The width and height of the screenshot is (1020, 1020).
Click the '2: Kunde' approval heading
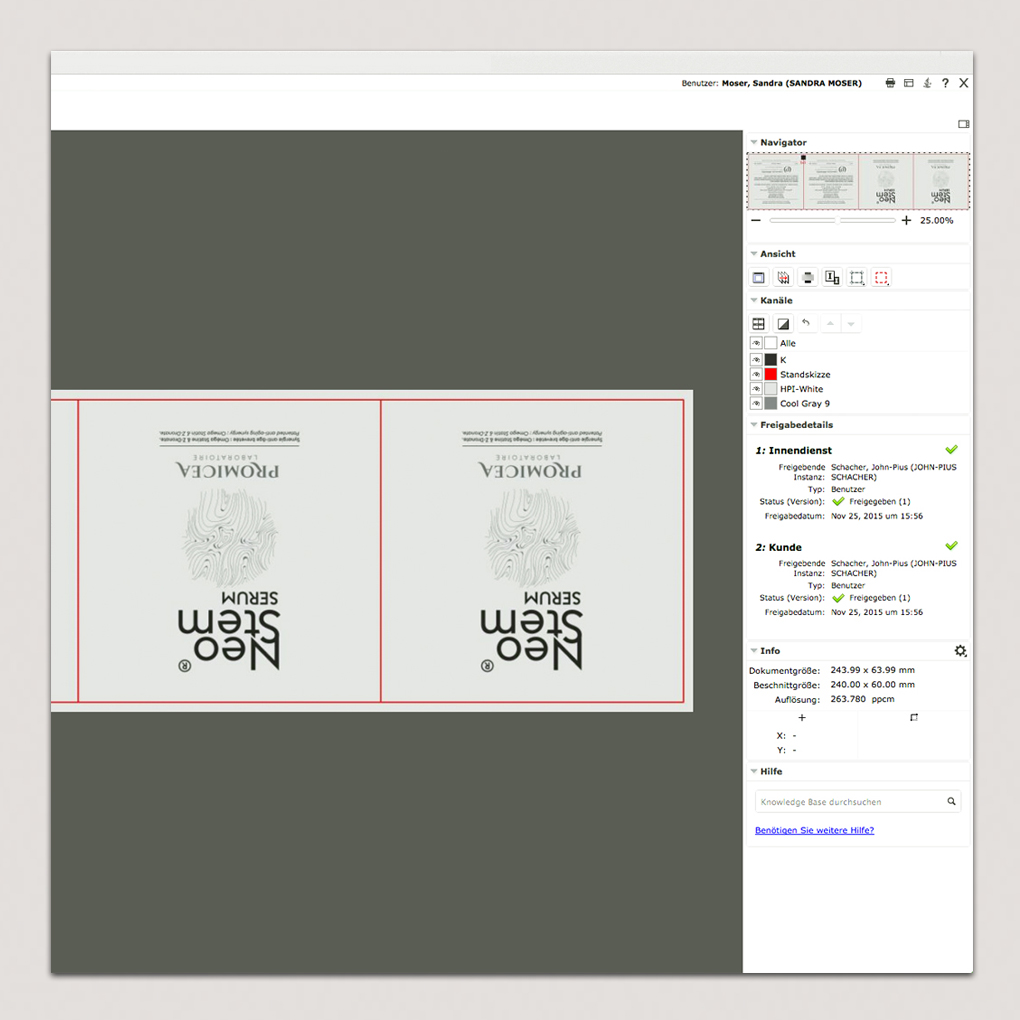click(x=779, y=547)
